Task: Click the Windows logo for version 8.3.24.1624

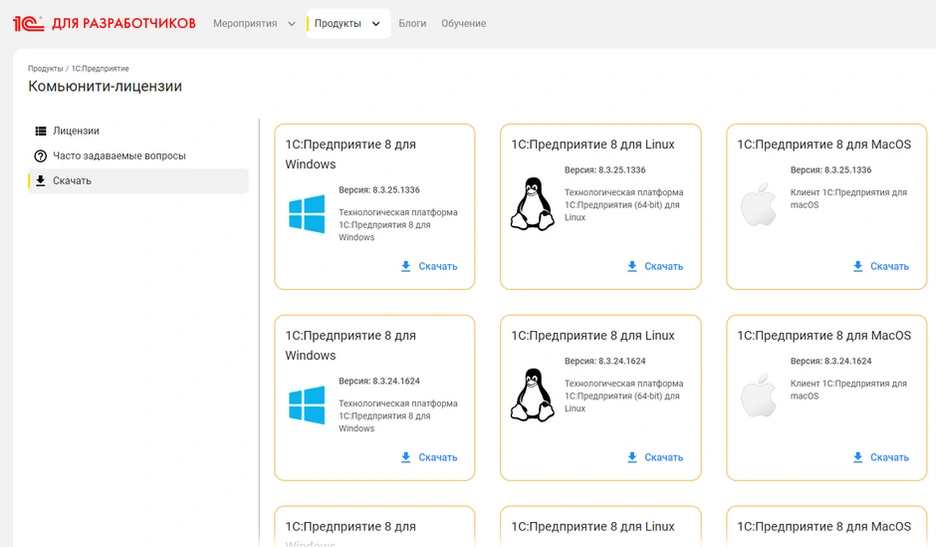Action: 306,405
